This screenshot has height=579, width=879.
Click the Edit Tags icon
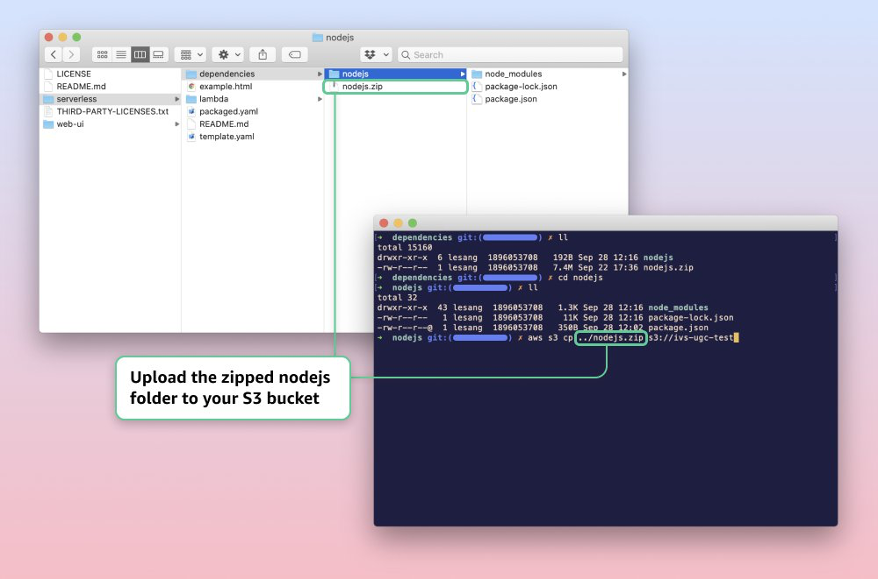(295, 54)
